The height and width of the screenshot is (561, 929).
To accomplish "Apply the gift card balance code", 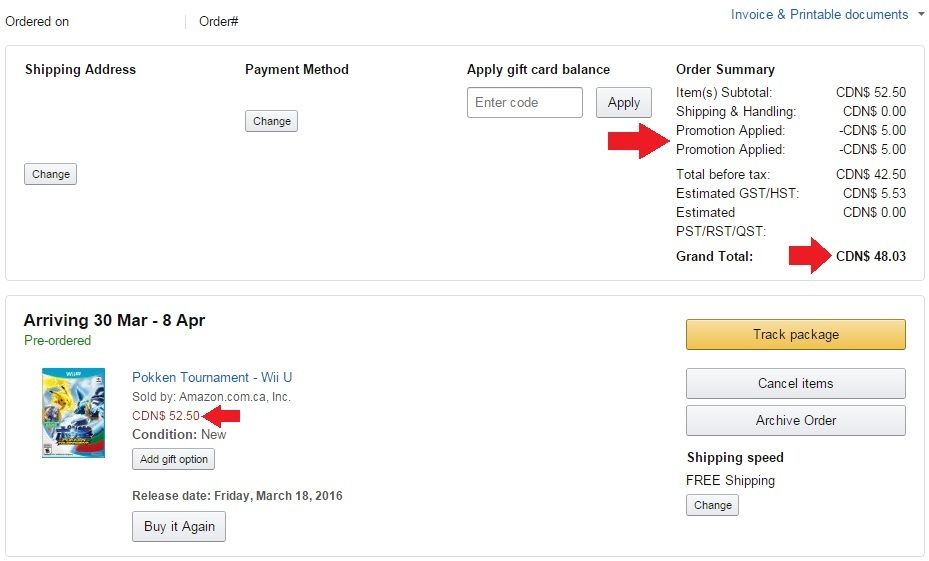I will [x=623, y=102].
